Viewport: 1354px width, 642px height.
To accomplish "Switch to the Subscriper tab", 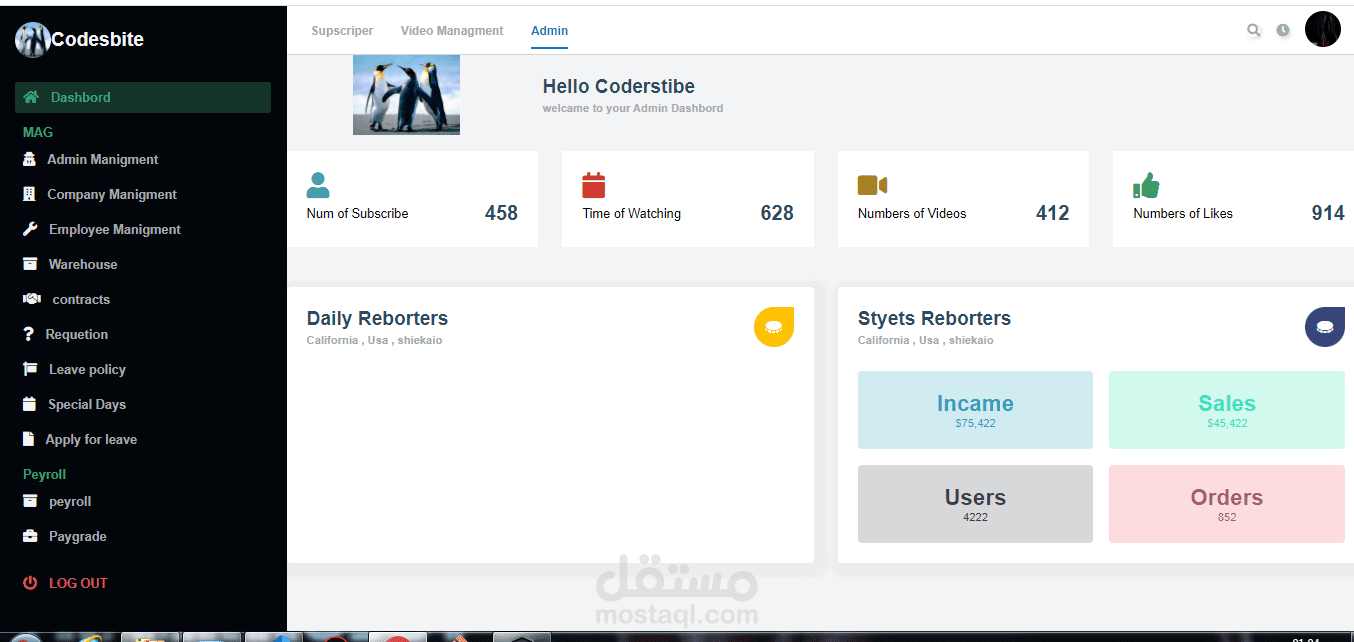I will (342, 30).
